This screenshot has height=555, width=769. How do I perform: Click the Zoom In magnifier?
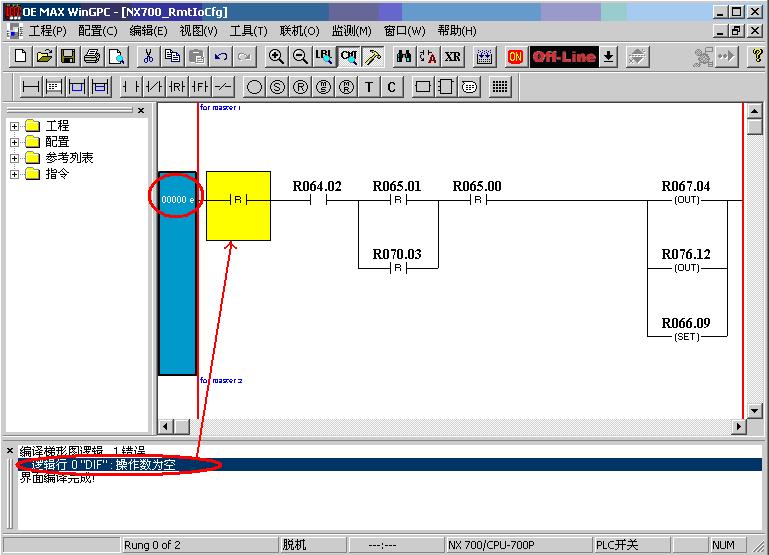276,56
